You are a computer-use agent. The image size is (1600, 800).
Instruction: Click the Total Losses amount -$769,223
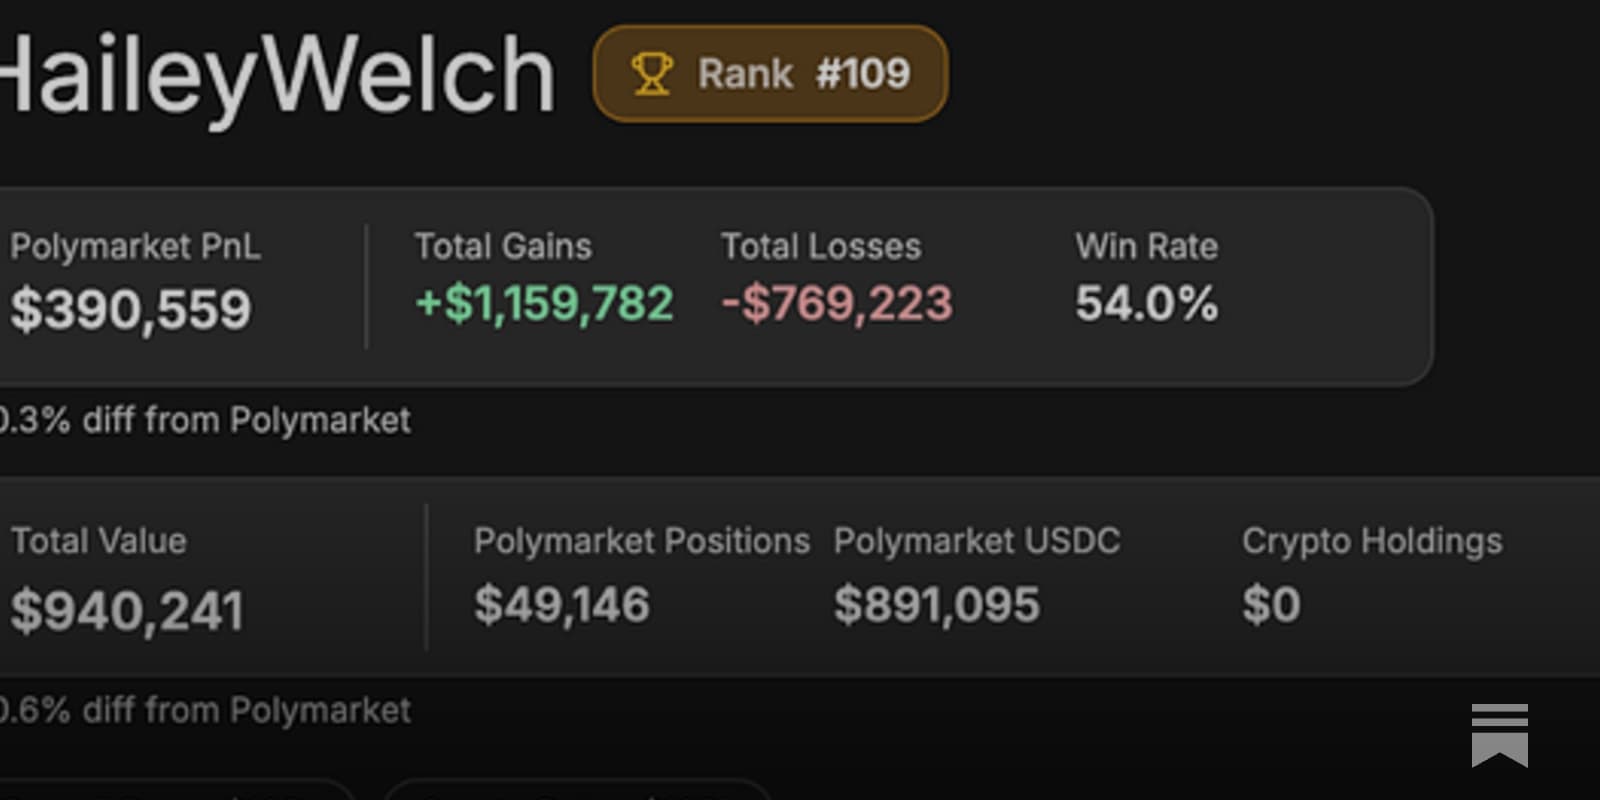(x=837, y=303)
